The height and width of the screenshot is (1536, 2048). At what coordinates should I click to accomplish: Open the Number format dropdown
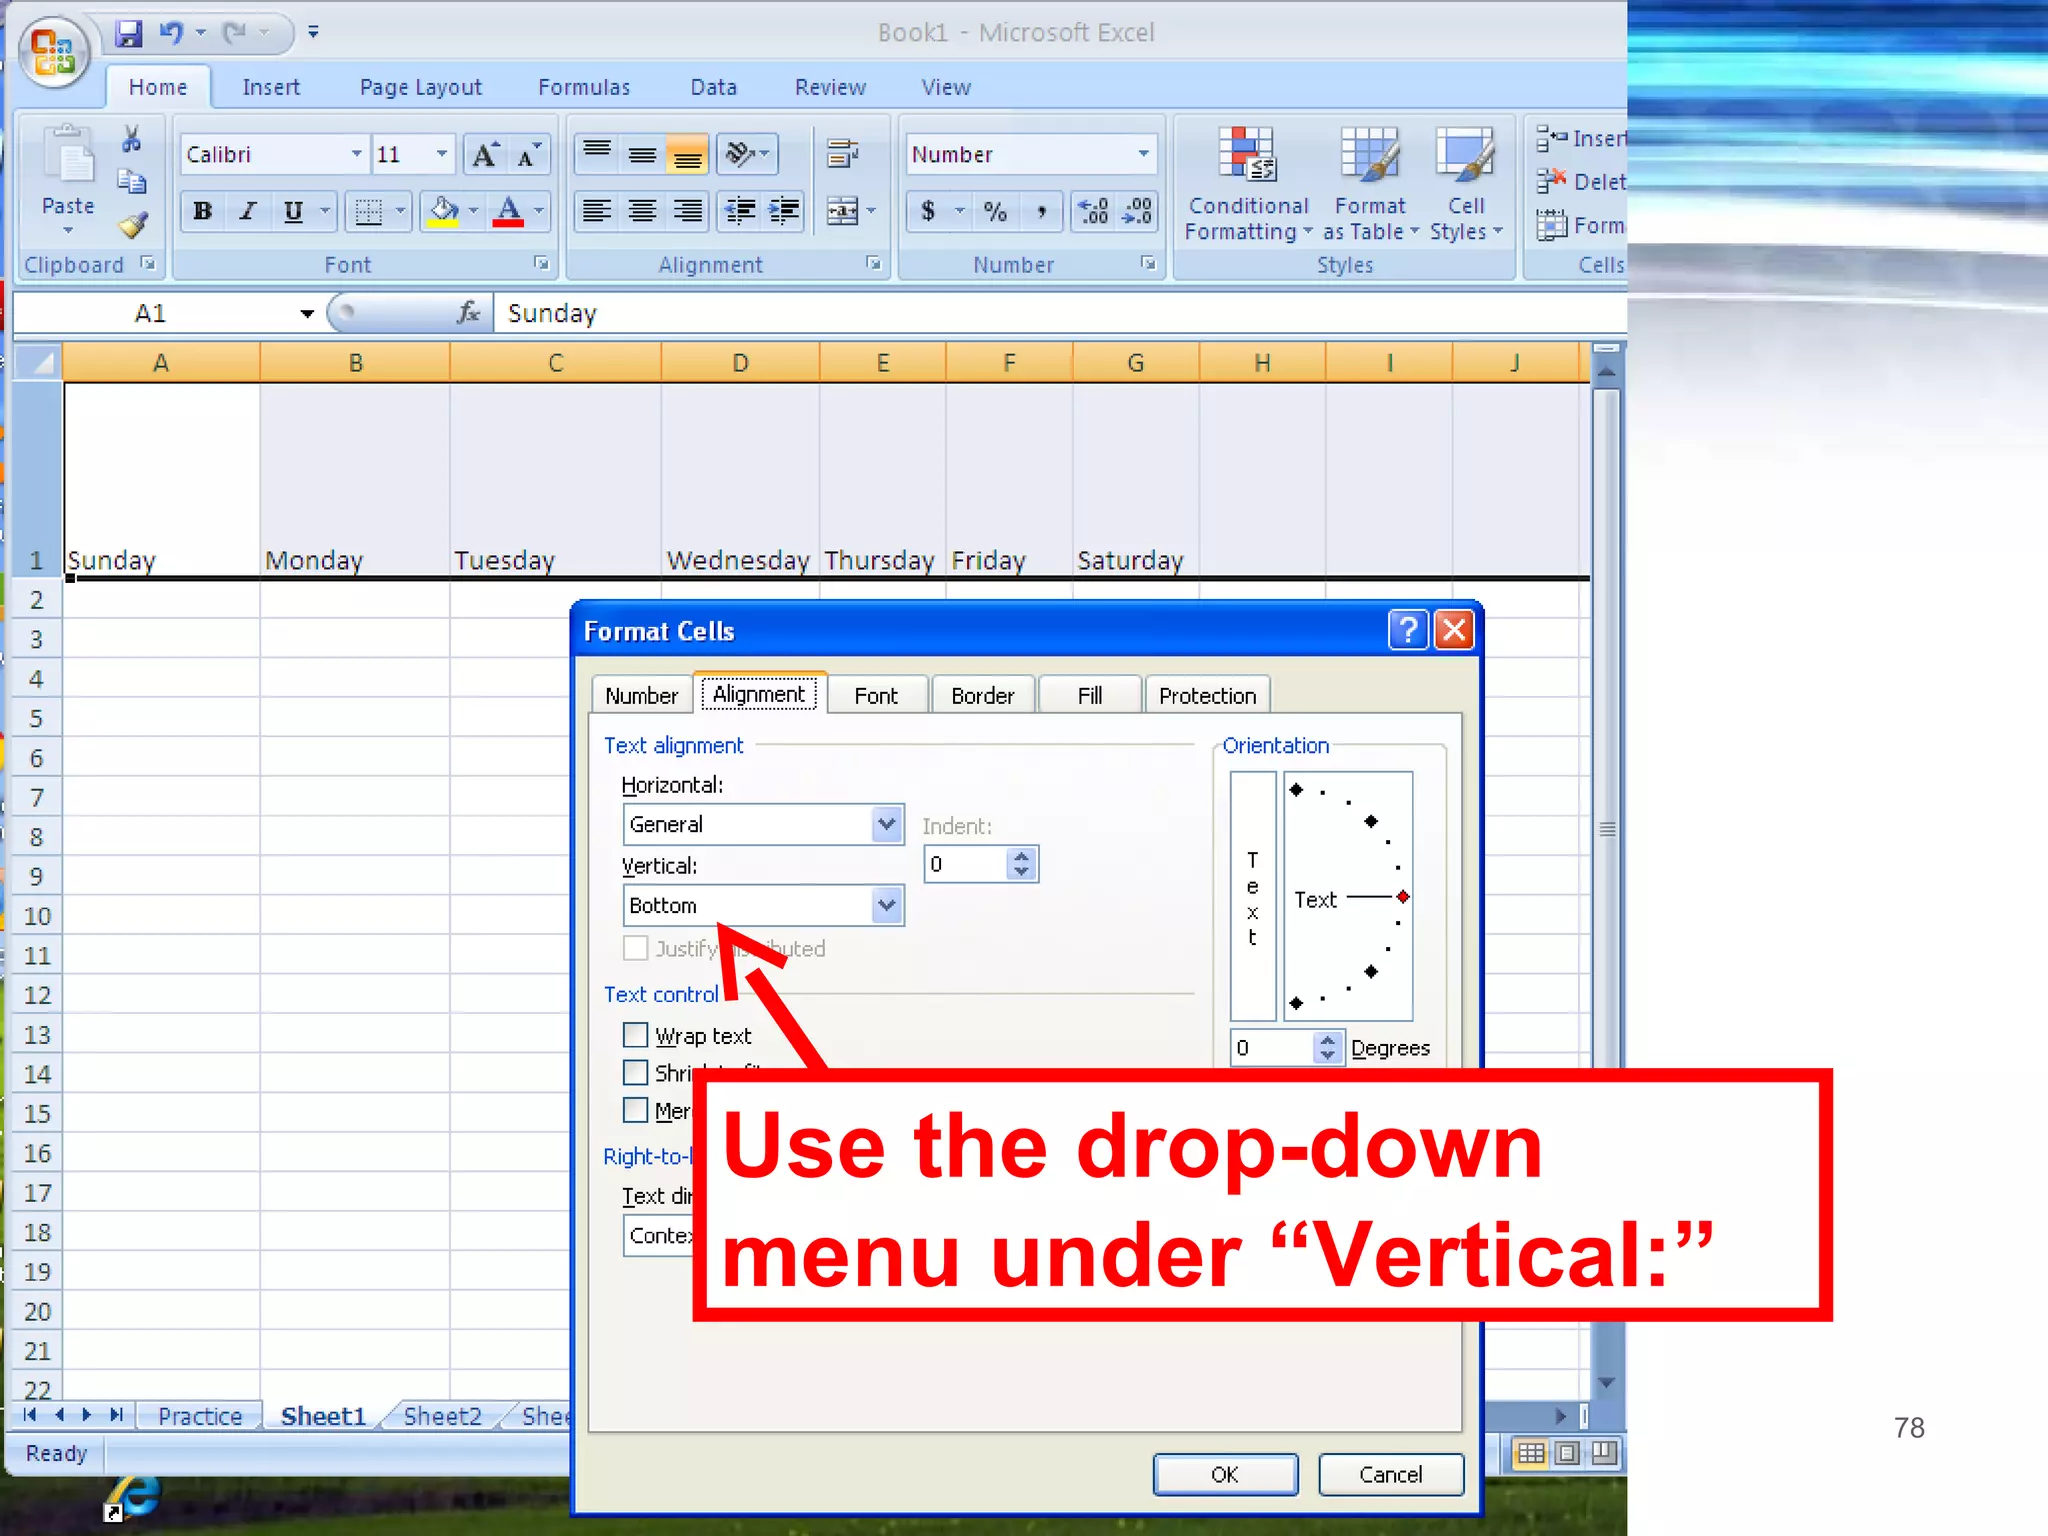click(1143, 154)
